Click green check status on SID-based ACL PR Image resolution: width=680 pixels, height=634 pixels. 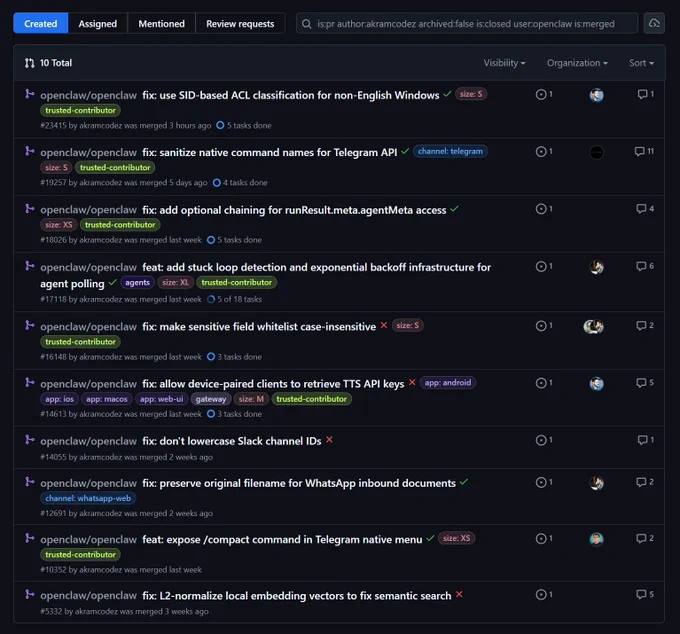[x=447, y=94]
